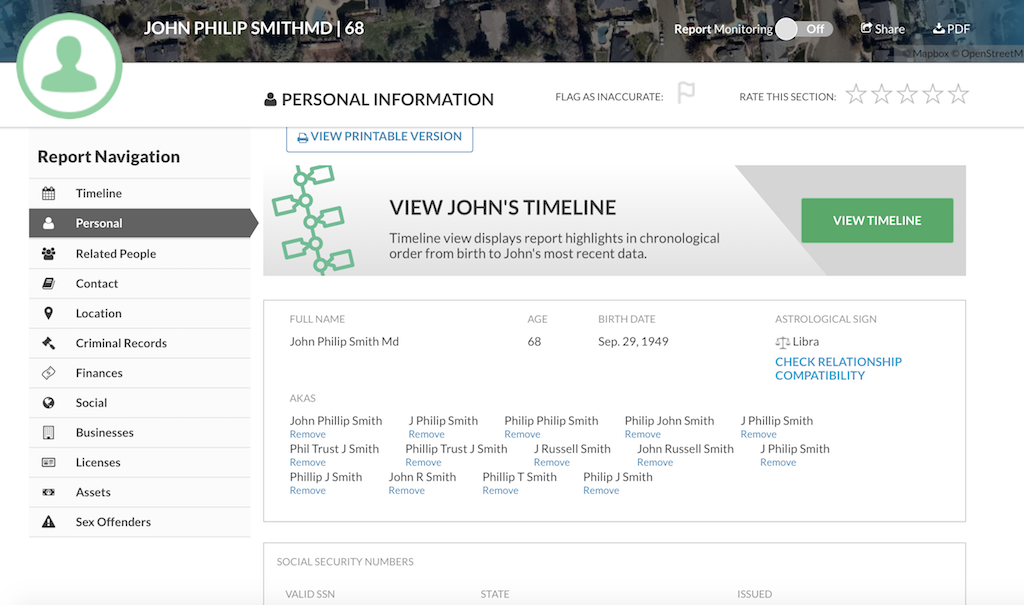Click the flag icon to flag as inaccurate

[686, 93]
